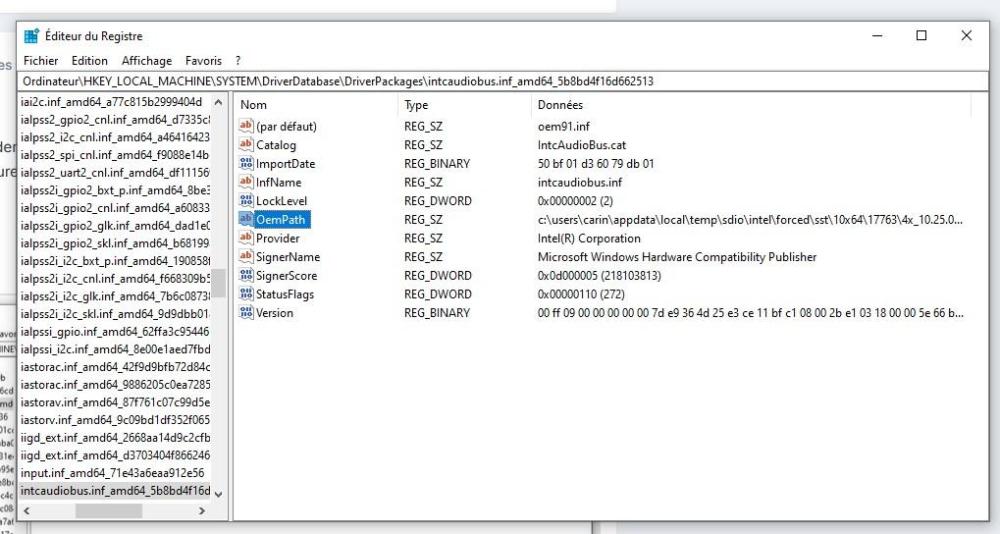Click the Registry Editor app icon in title bar
Viewport: 1000px width, 534px height.
tap(31, 36)
